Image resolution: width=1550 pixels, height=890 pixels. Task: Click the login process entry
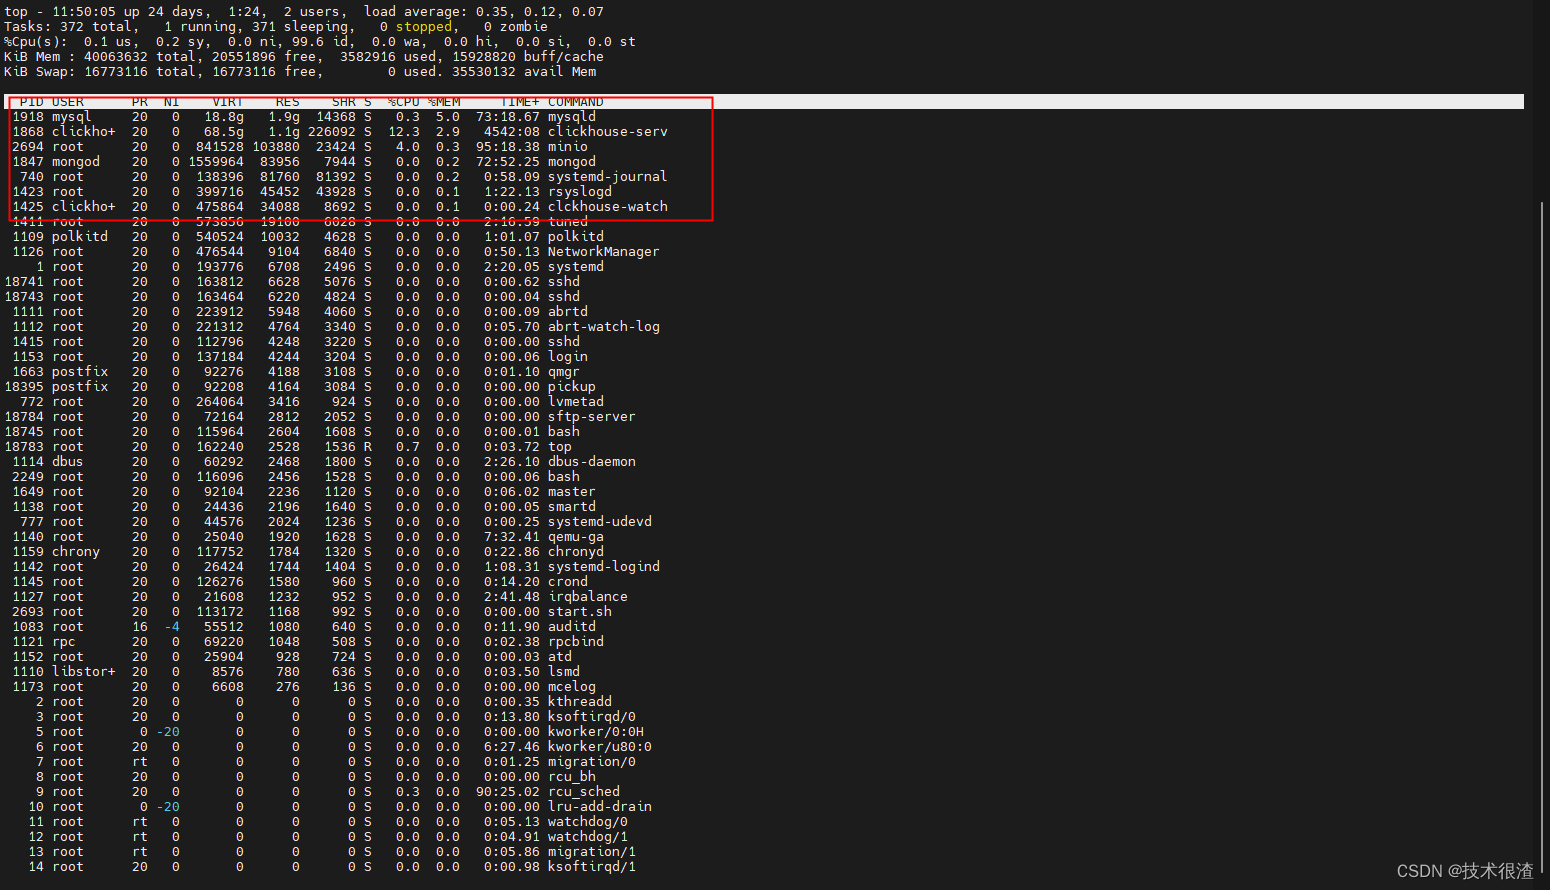tap(568, 357)
